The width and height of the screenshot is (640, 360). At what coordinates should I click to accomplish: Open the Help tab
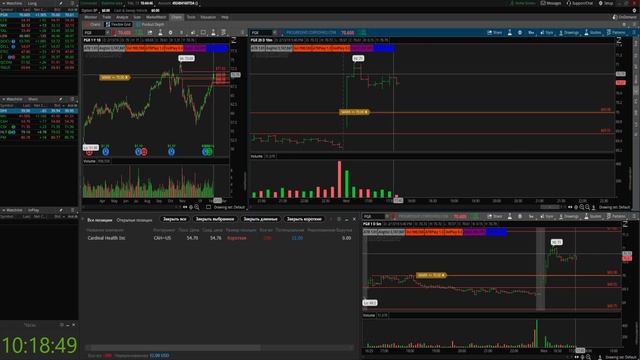(x=225, y=17)
